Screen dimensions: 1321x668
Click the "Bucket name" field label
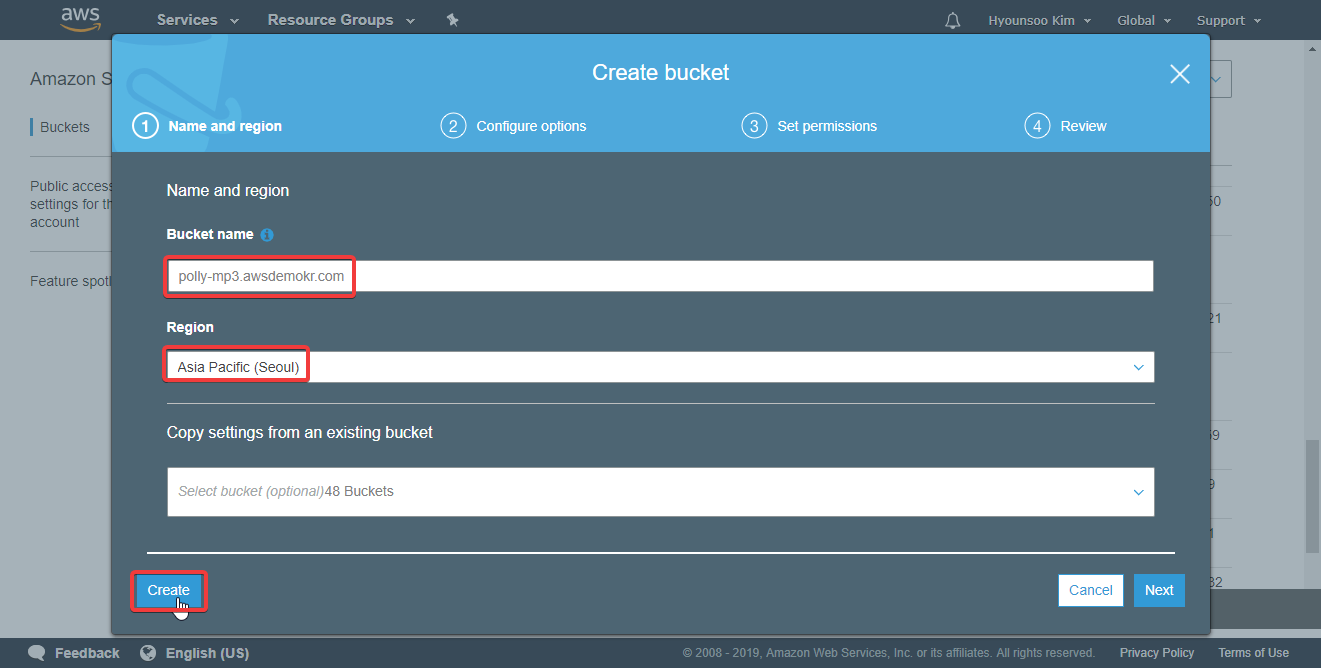pos(210,234)
